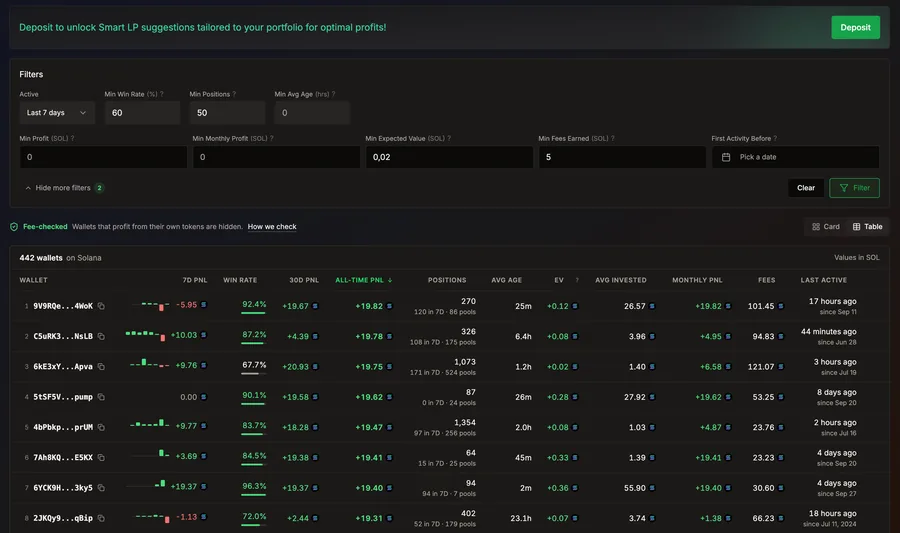Sort by the Win Rate column
Viewport: 900px width, 533px height.
[x=240, y=280]
